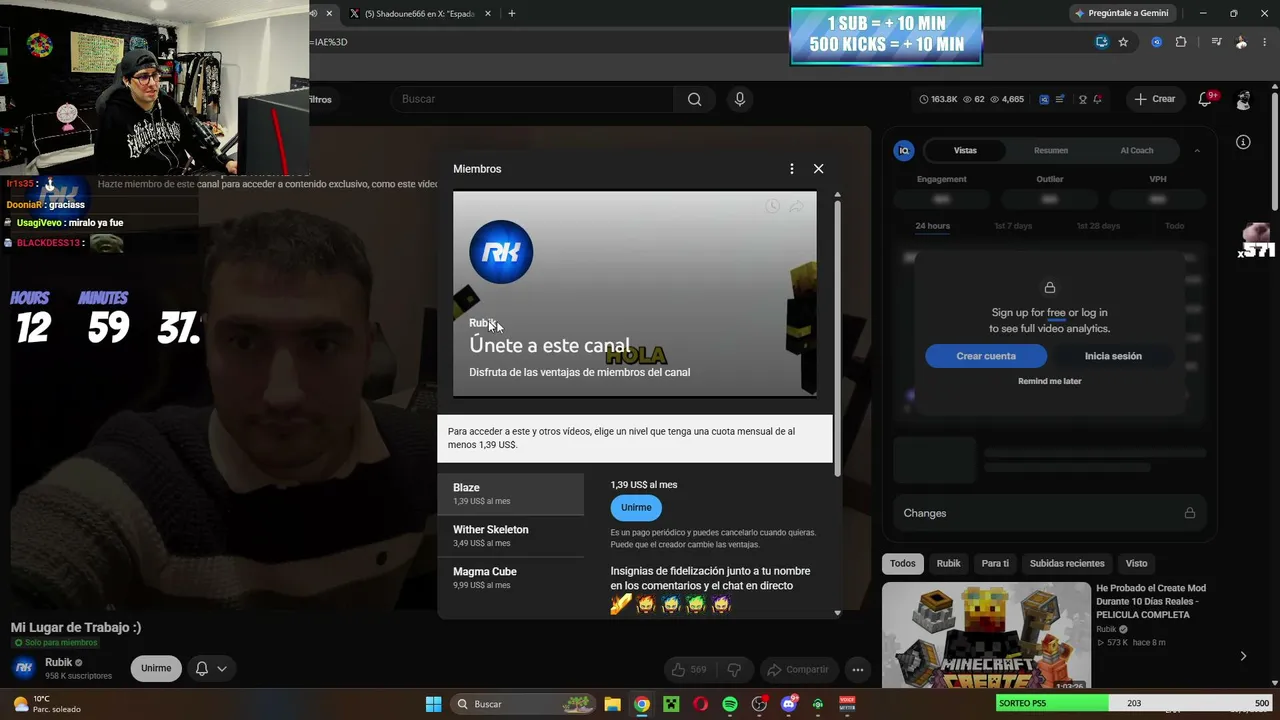The image size is (1280, 720).
Task: Open the Windows Start menu
Action: [x=433, y=704]
